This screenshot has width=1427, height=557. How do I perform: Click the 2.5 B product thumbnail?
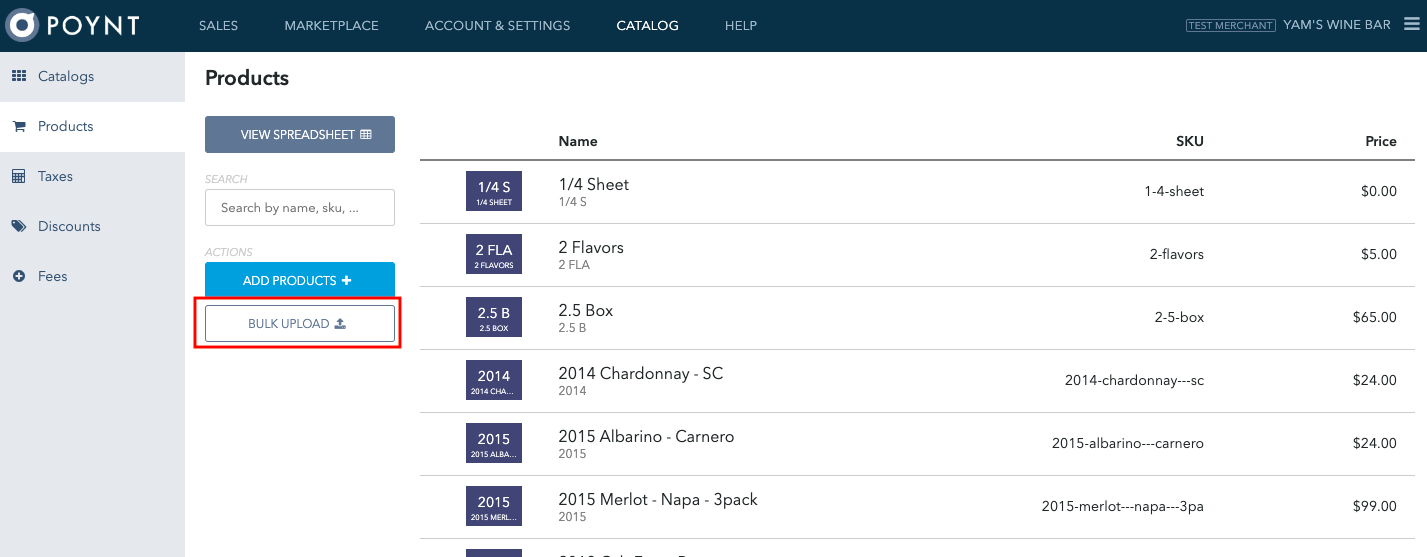tap(494, 317)
